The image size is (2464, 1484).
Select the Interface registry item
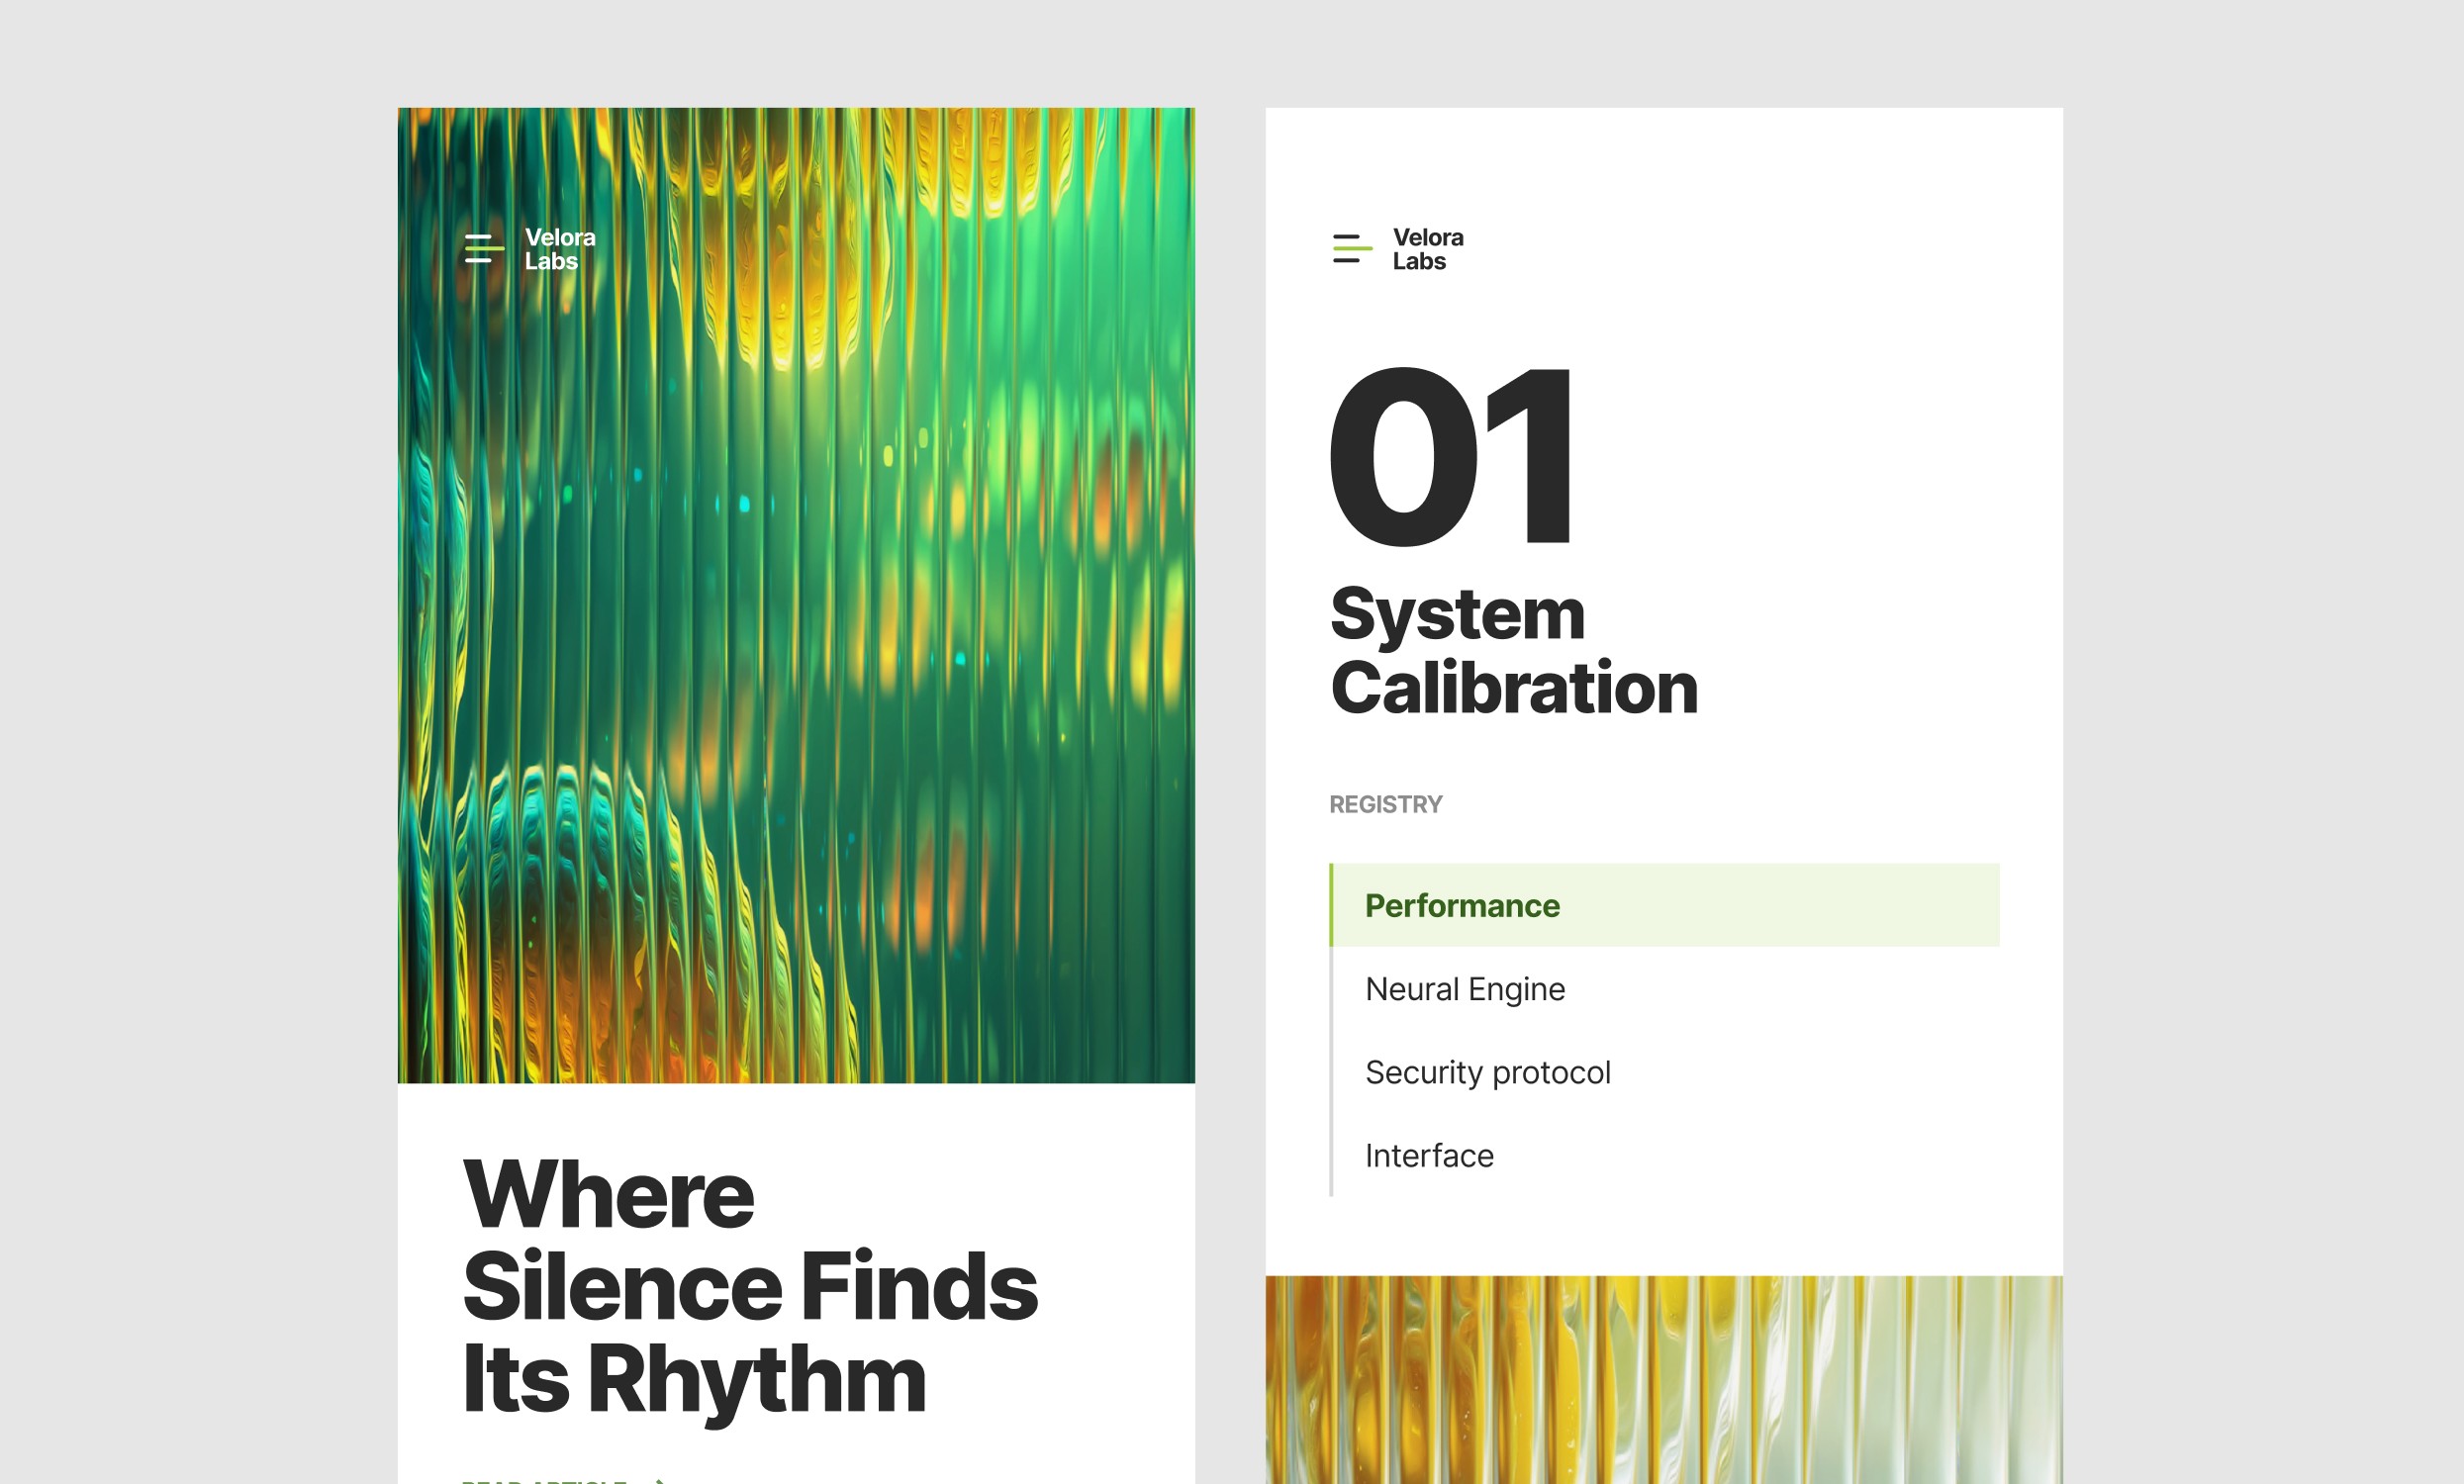tap(1664, 1155)
